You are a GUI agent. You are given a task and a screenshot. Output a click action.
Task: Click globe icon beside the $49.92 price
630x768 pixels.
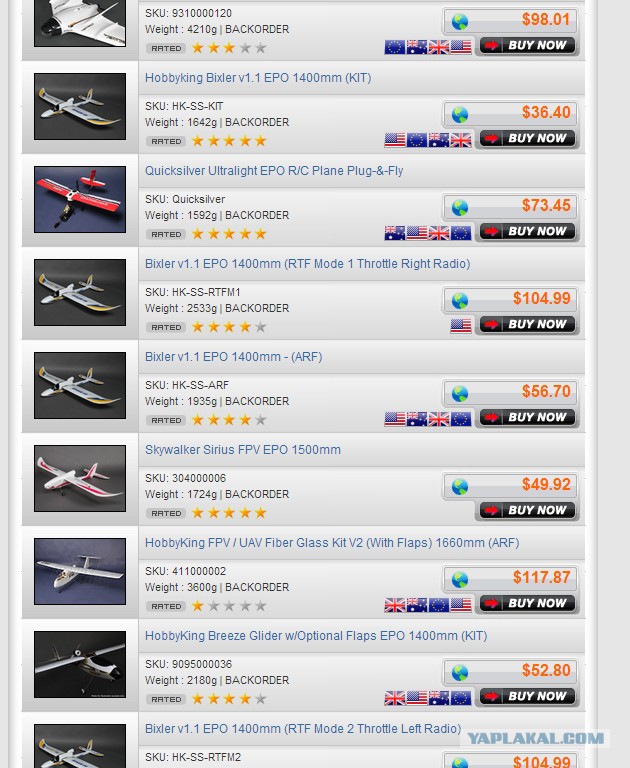tap(460, 487)
